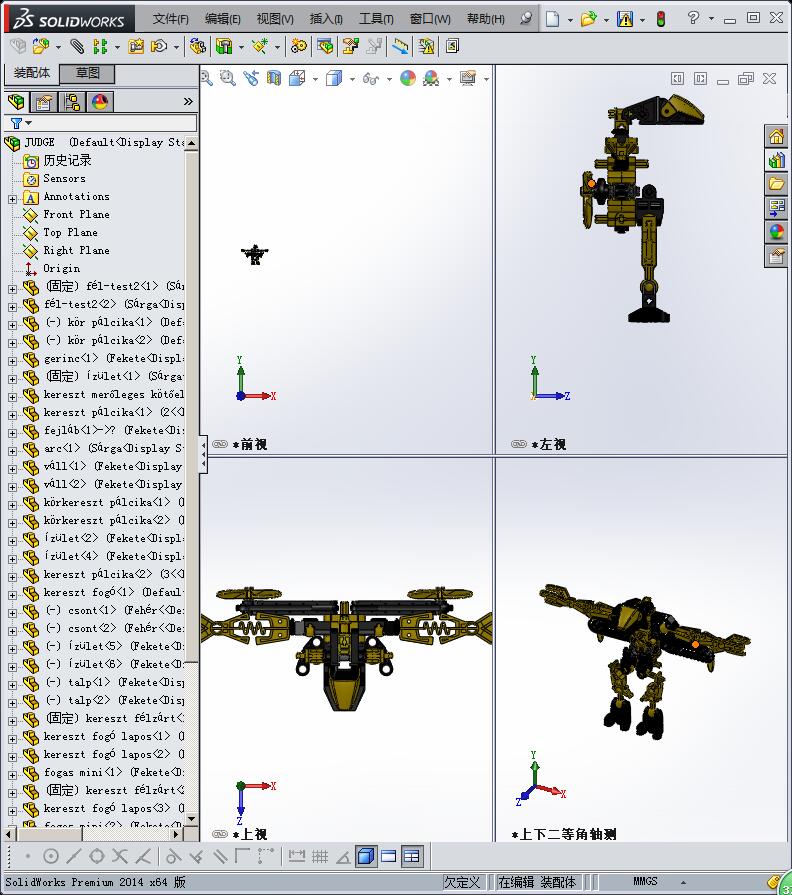Viewport: 792px width, 895px height.
Task: Click the New document icon
Action: [x=552, y=19]
